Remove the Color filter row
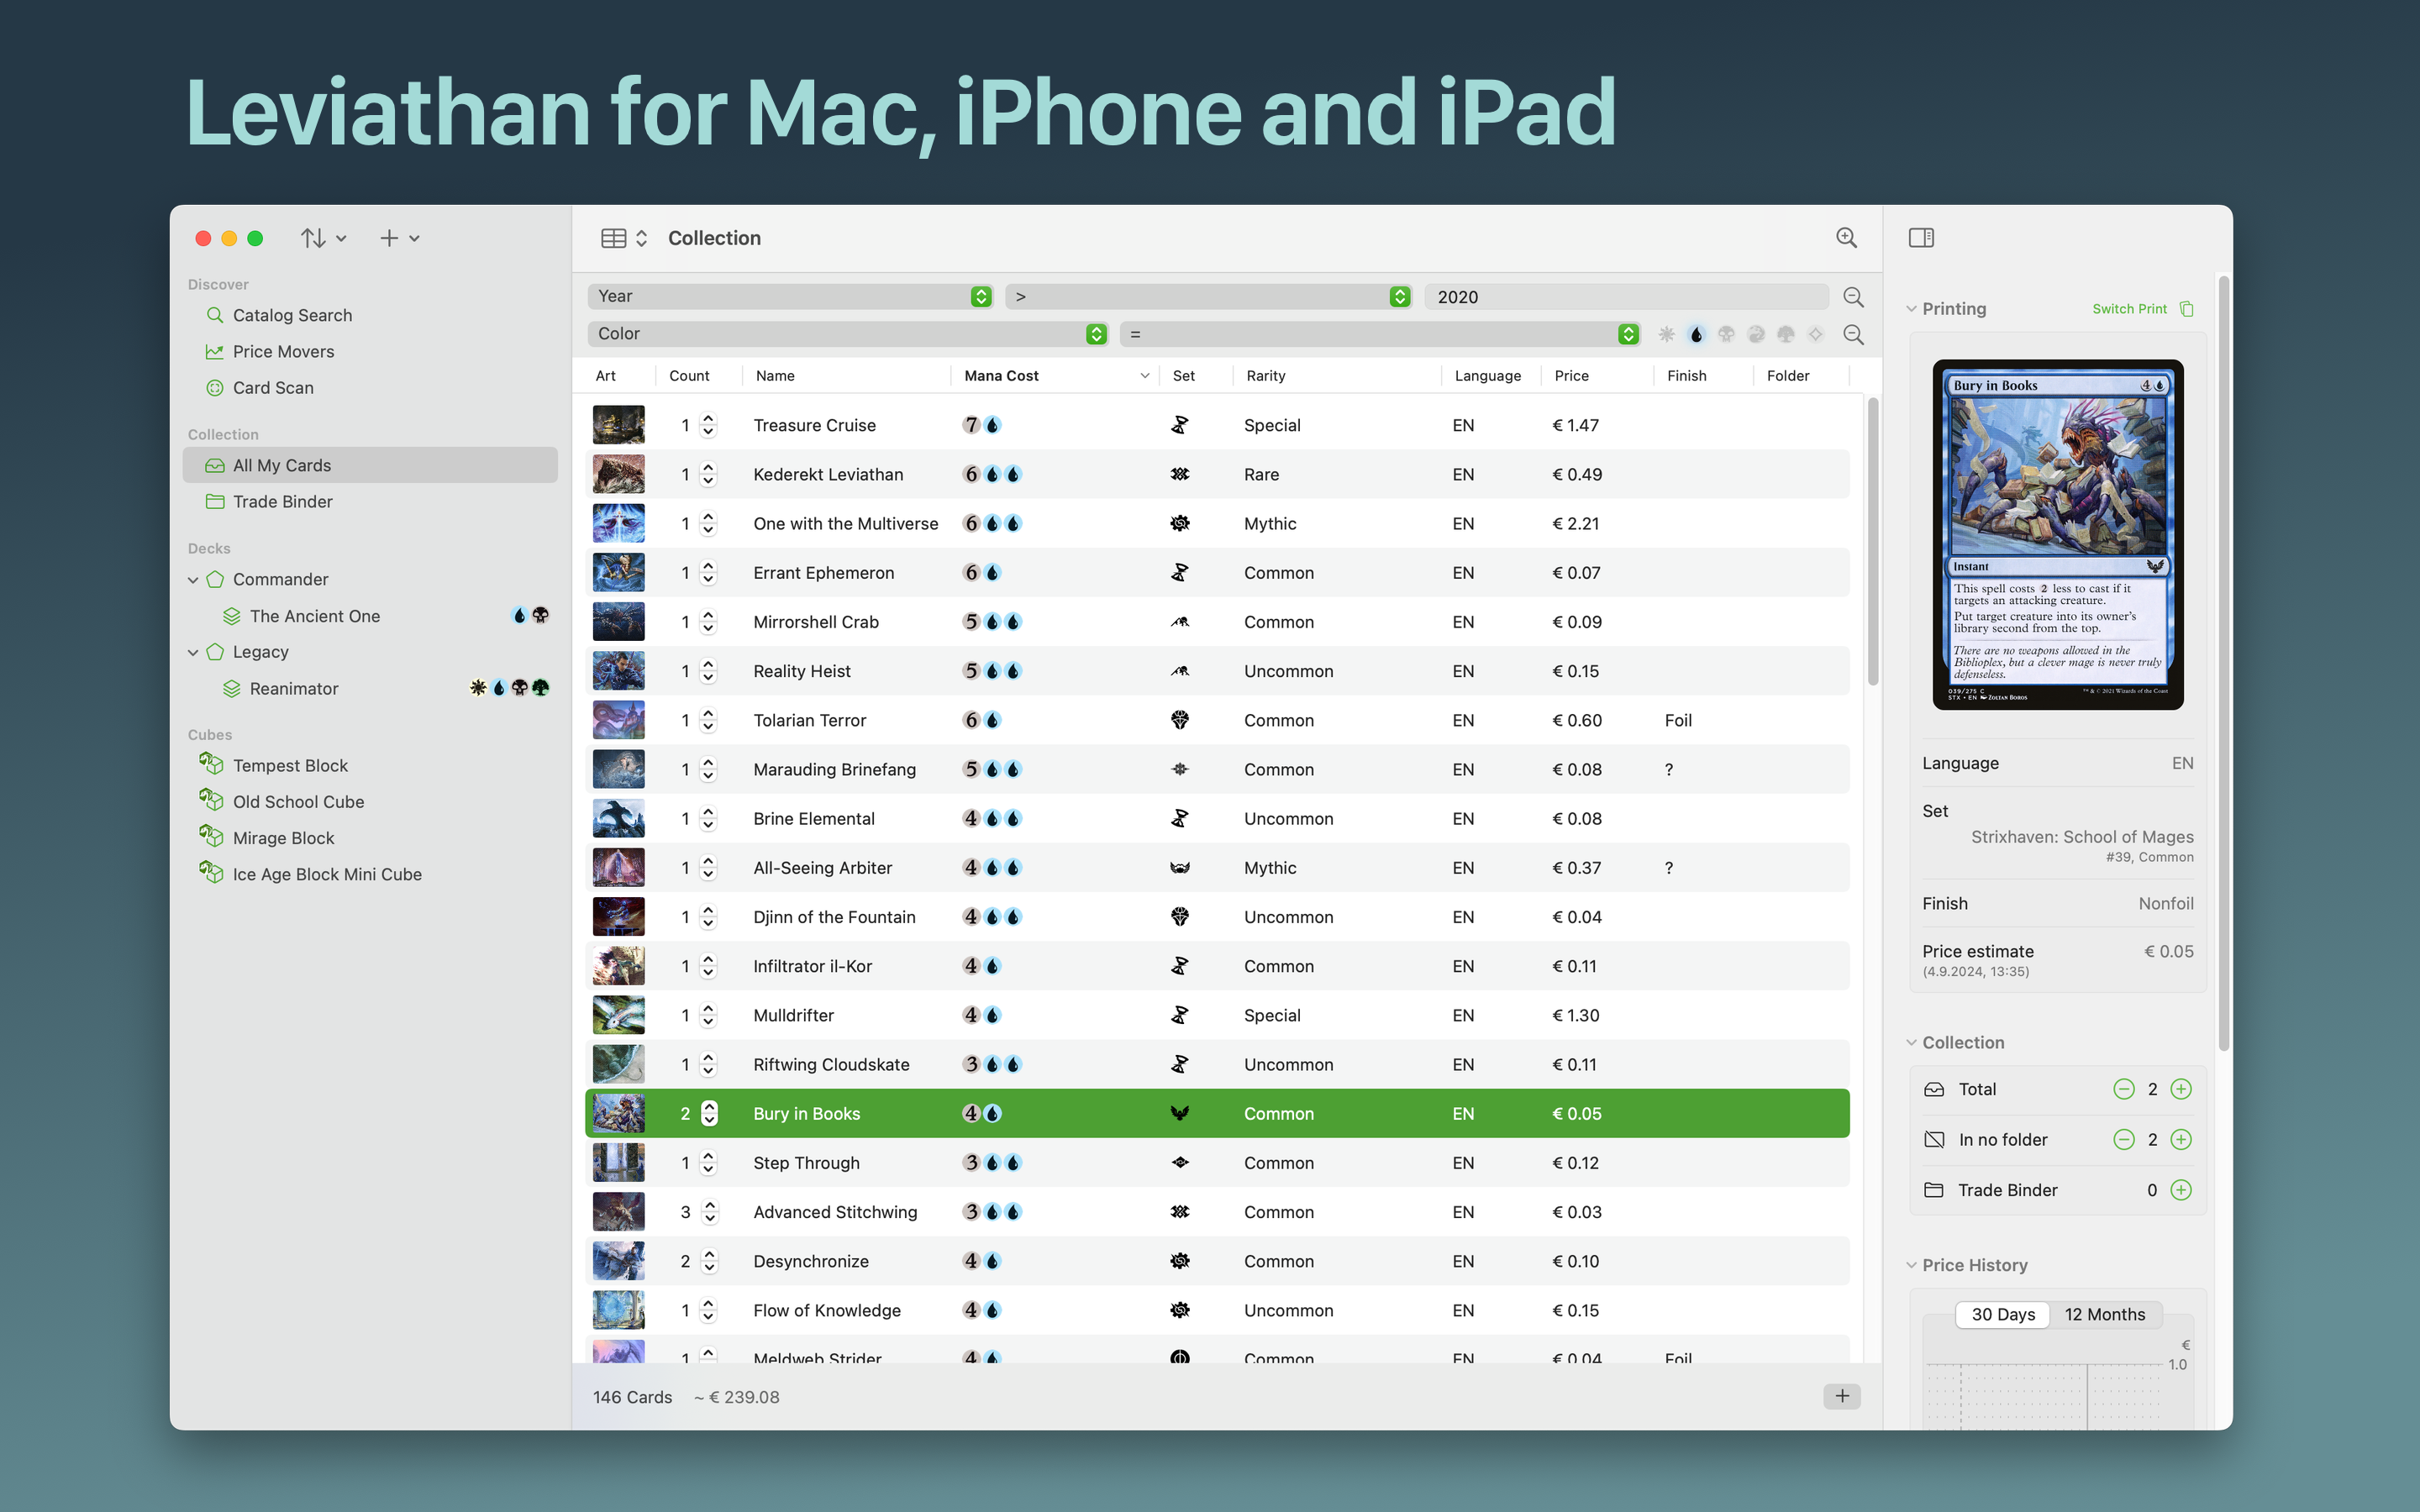 [x=1853, y=334]
